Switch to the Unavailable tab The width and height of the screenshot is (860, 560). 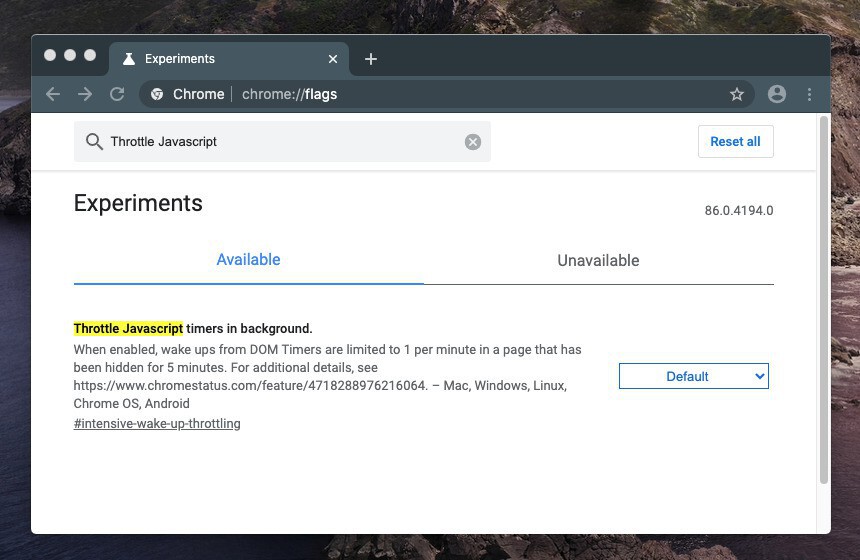coord(598,261)
